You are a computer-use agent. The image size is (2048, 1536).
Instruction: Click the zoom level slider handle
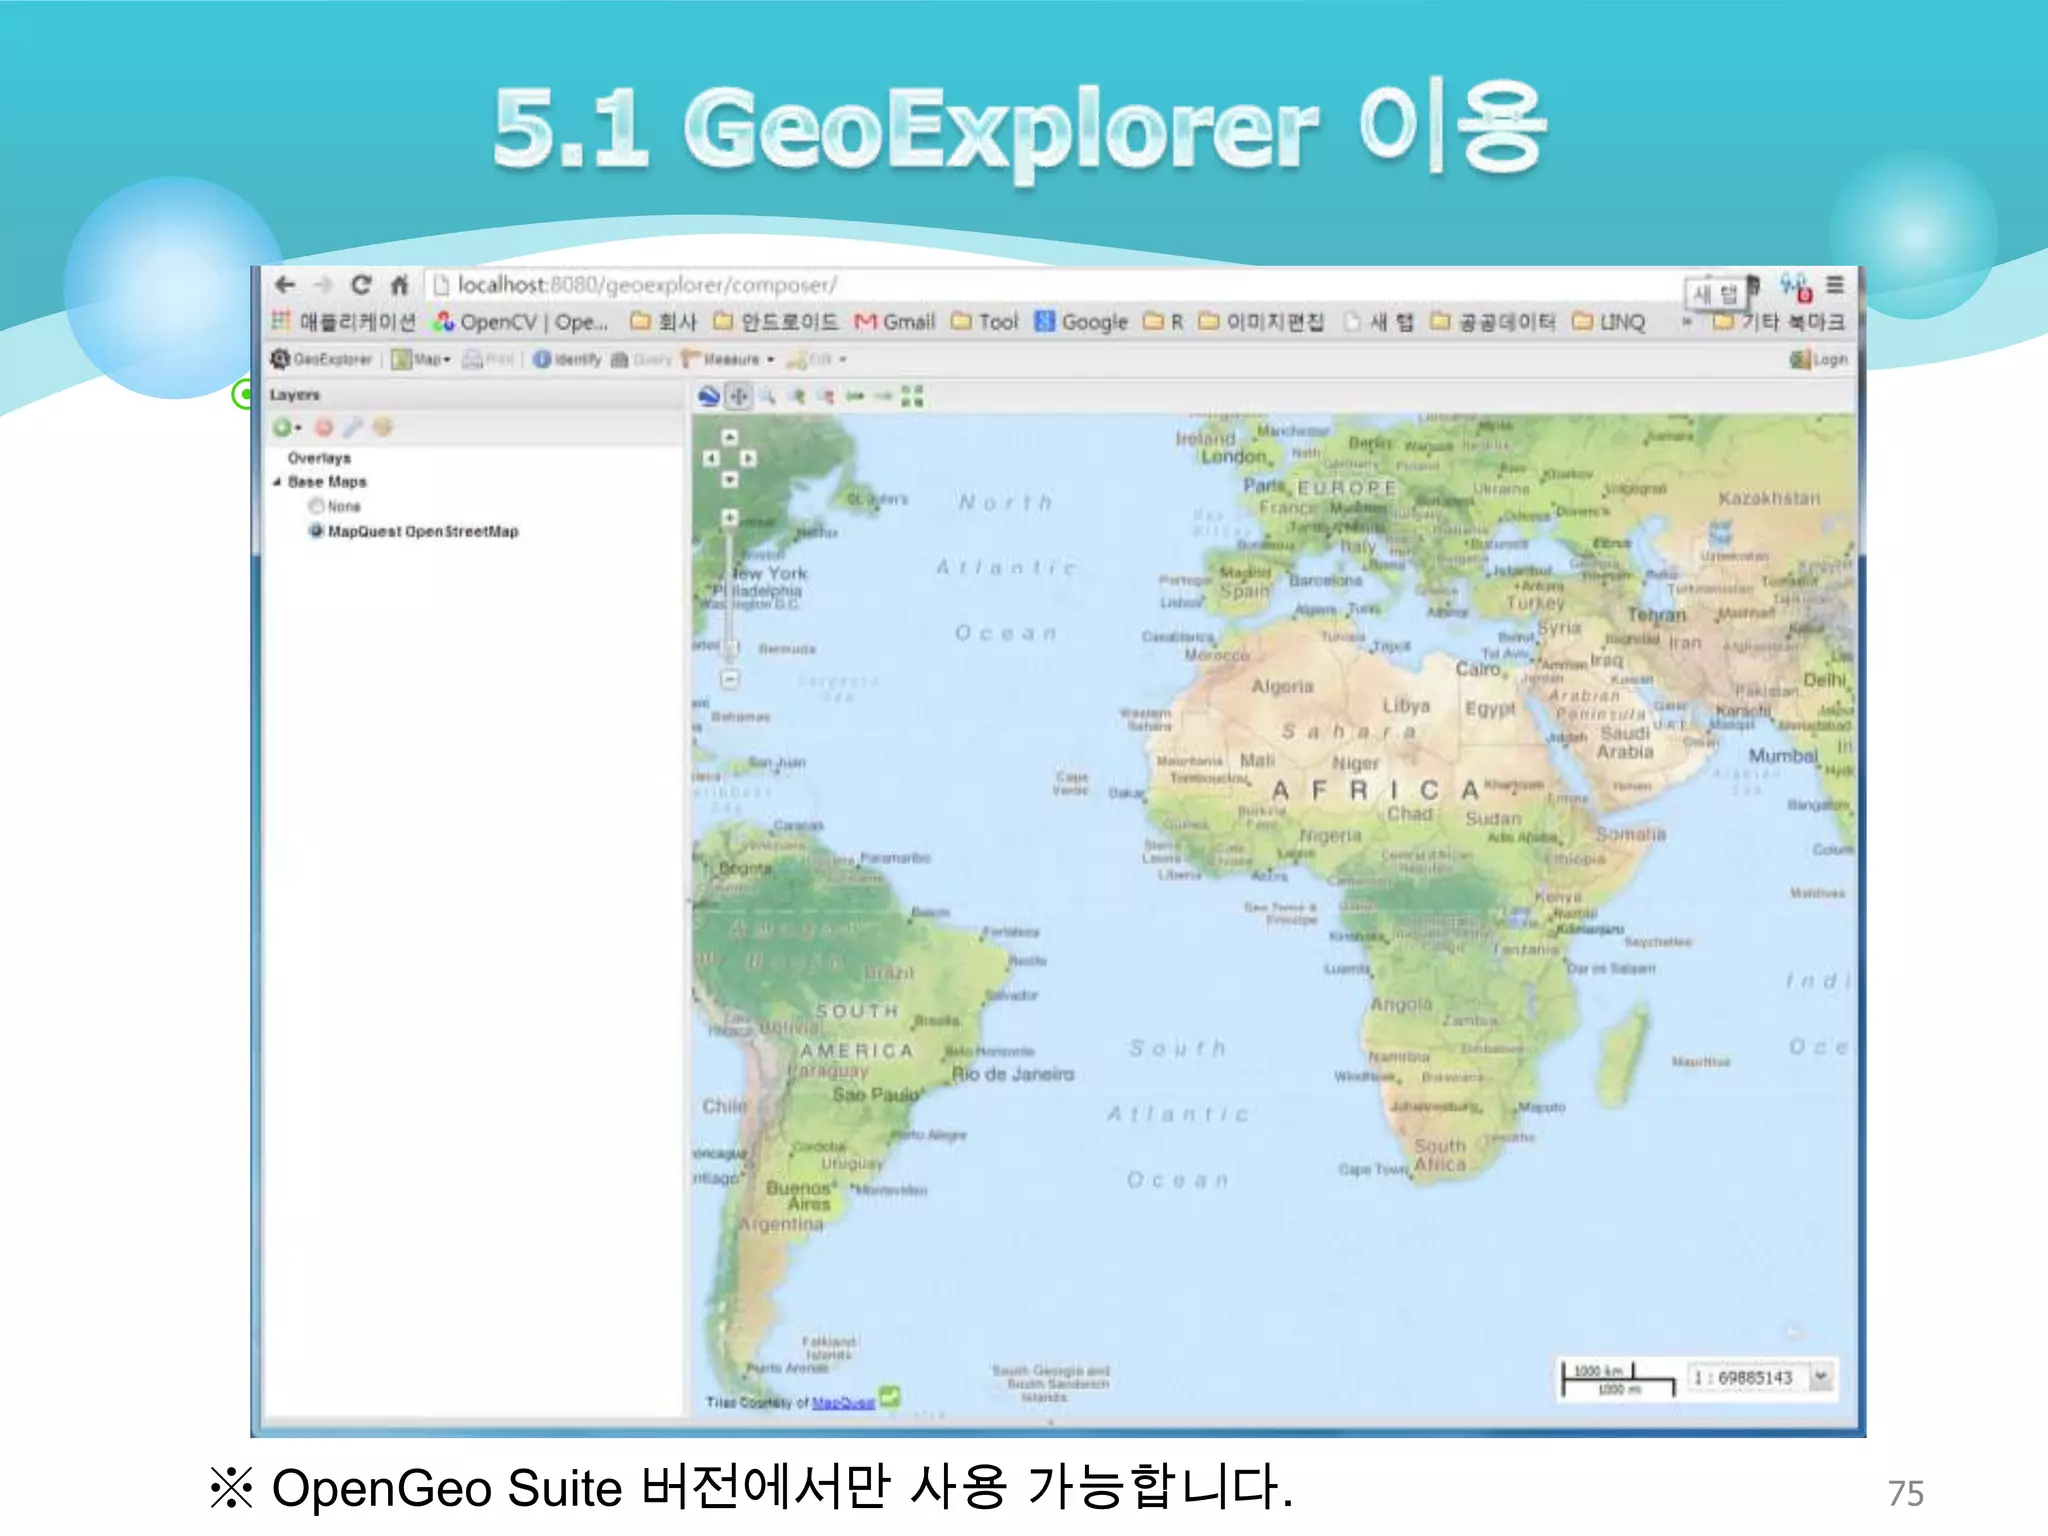pyautogui.click(x=731, y=648)
